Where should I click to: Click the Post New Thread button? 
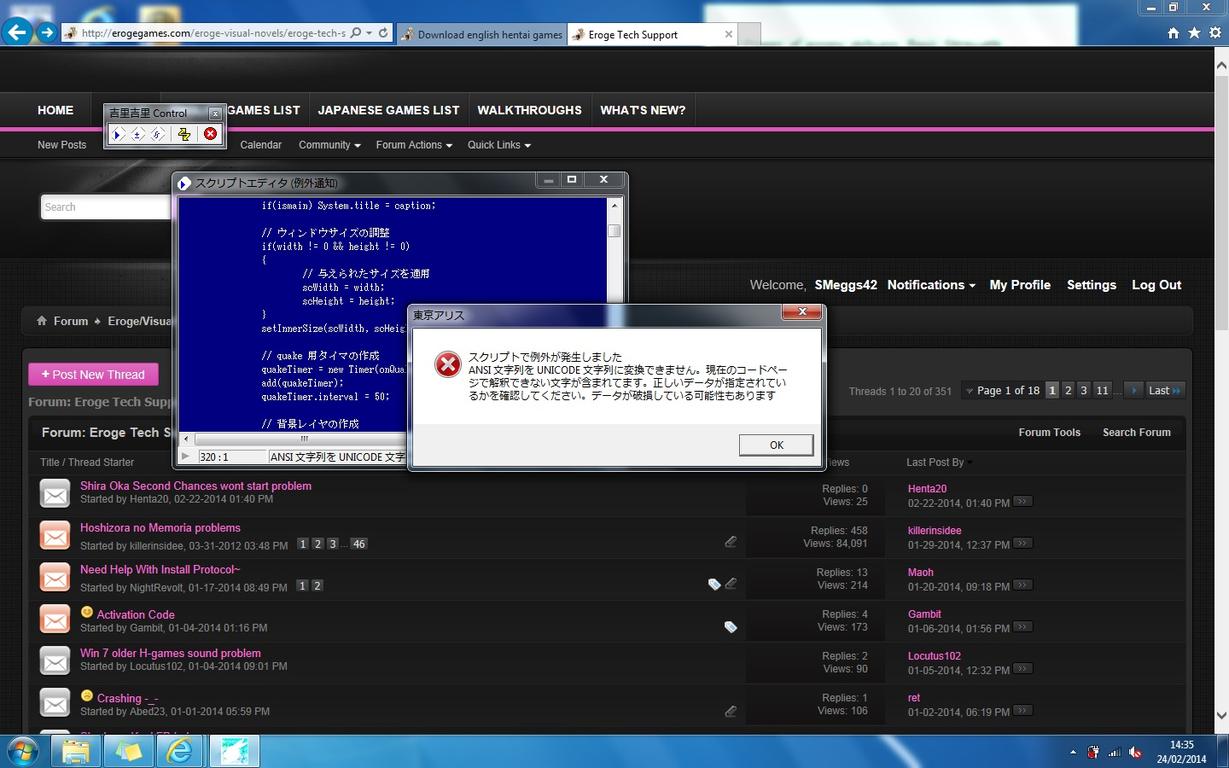click(93, 374)
